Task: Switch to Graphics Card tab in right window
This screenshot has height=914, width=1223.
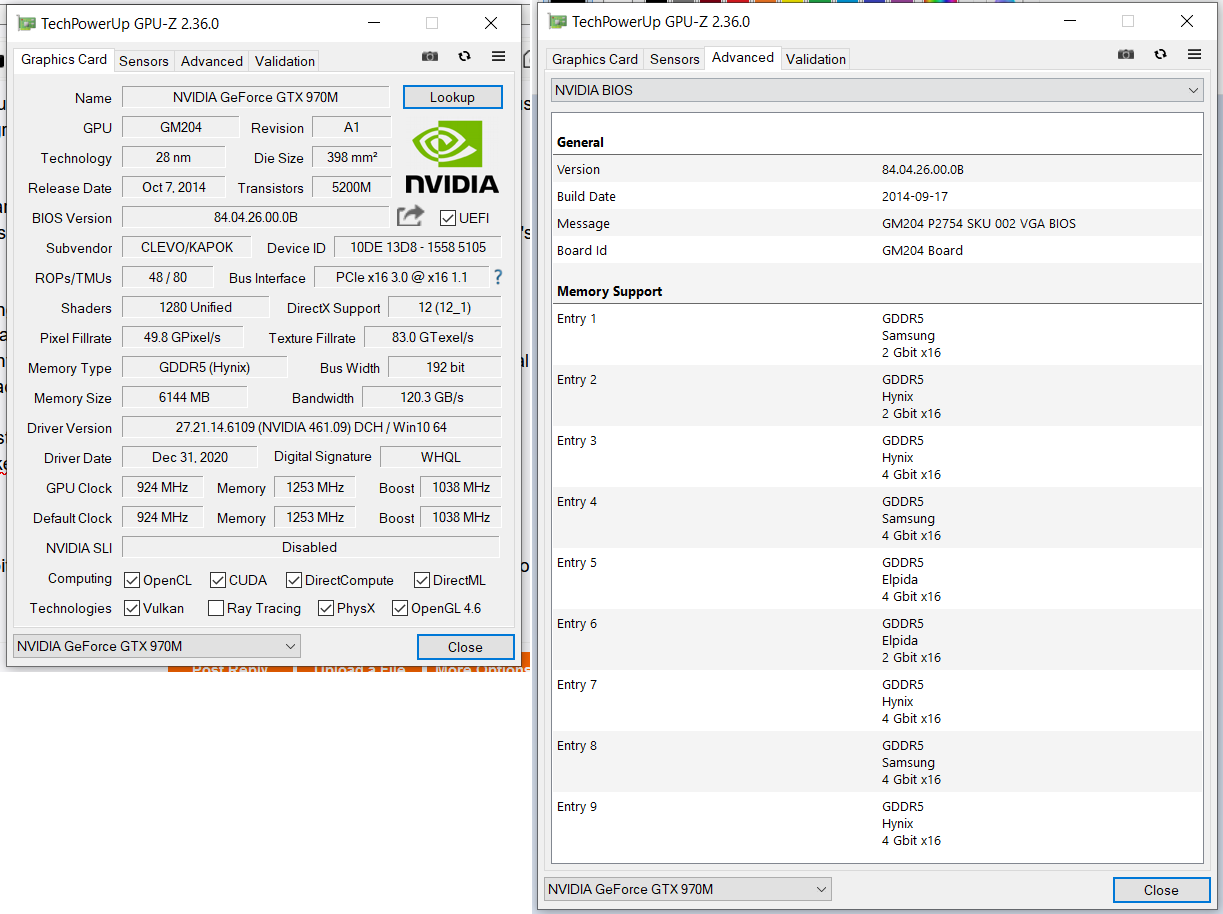Action: [595, 59]
